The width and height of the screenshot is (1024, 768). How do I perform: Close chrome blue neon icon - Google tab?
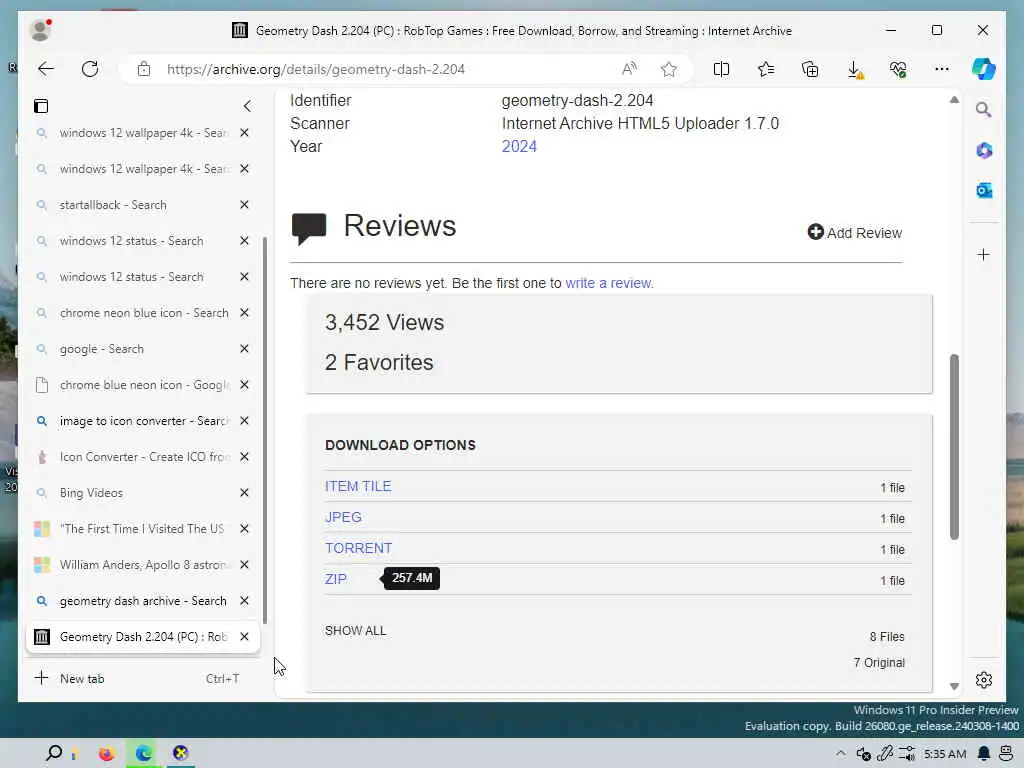pos(244,385)
